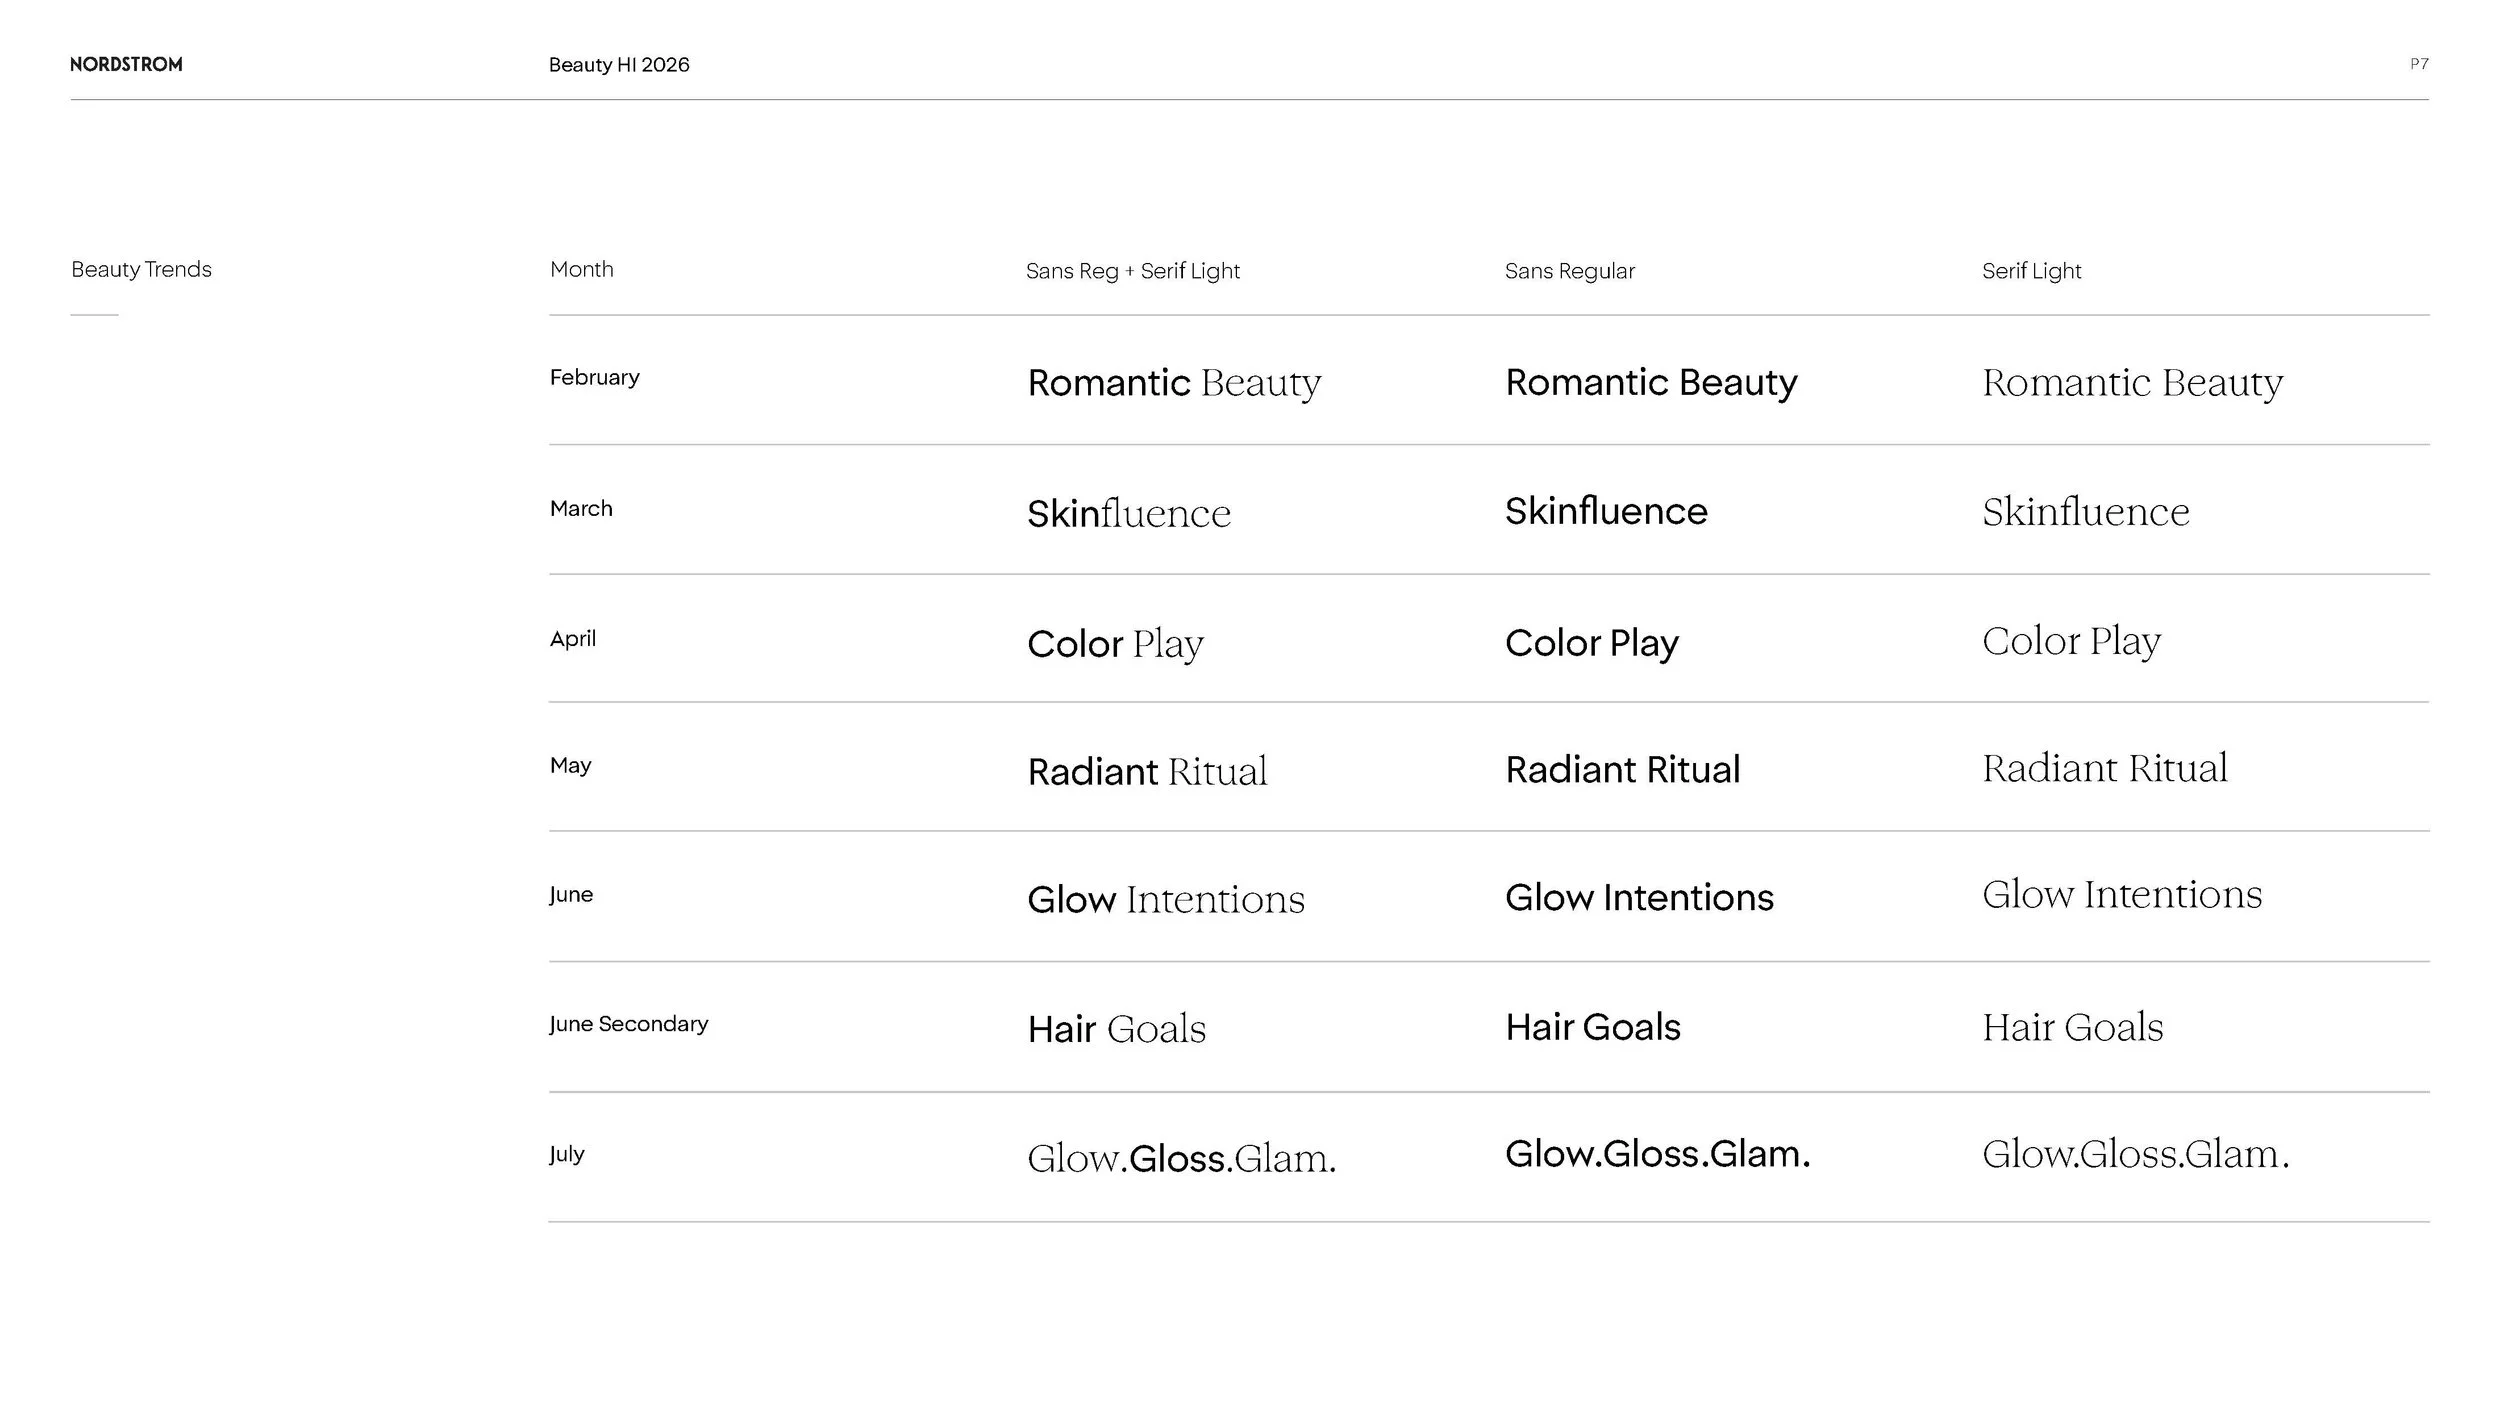The height and width of the screenshot is (1405, 2500).
Task: Click the "Month" column header
Action: click(581, 270)
